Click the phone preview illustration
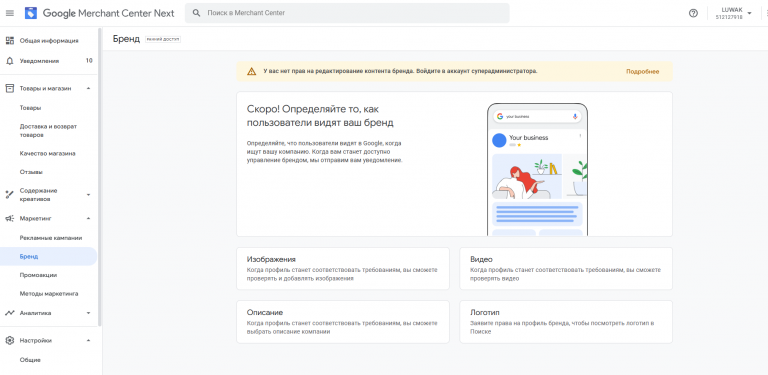Viewport: 768px width, 375px height. tap(537, 169)
